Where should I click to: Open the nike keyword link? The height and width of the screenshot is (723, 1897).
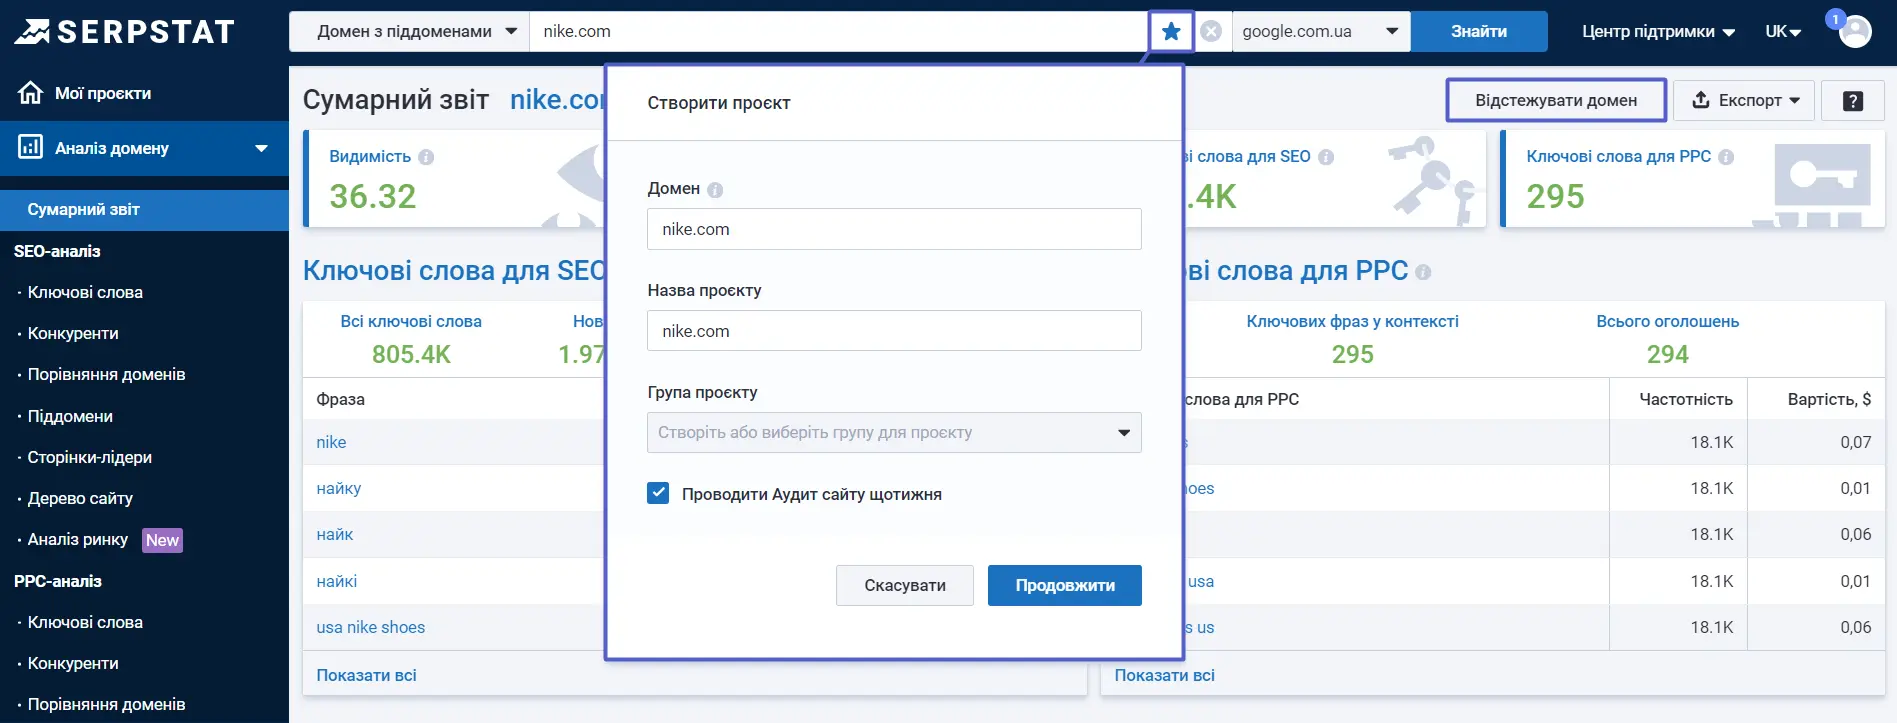tap(331, 443)
